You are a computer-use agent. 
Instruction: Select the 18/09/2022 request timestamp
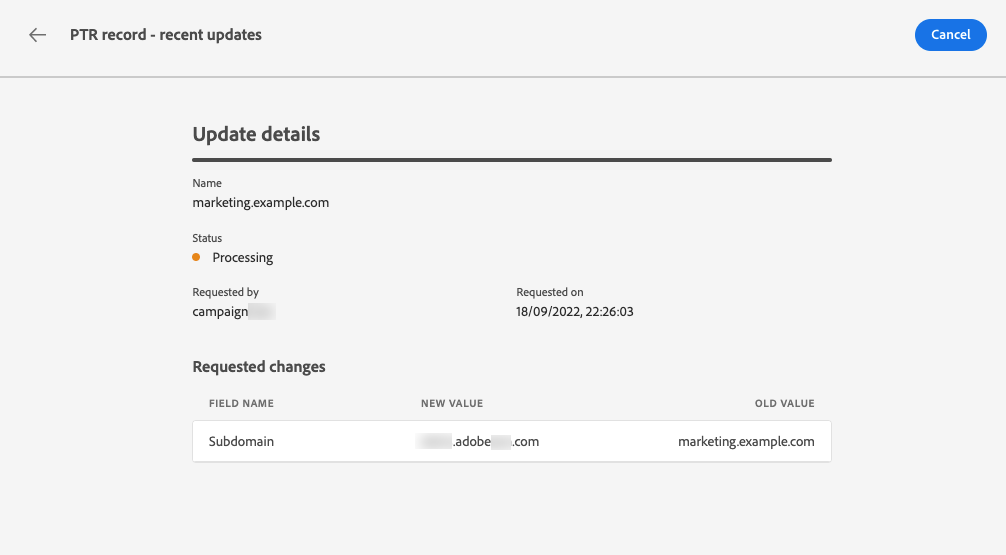point(575,311)
